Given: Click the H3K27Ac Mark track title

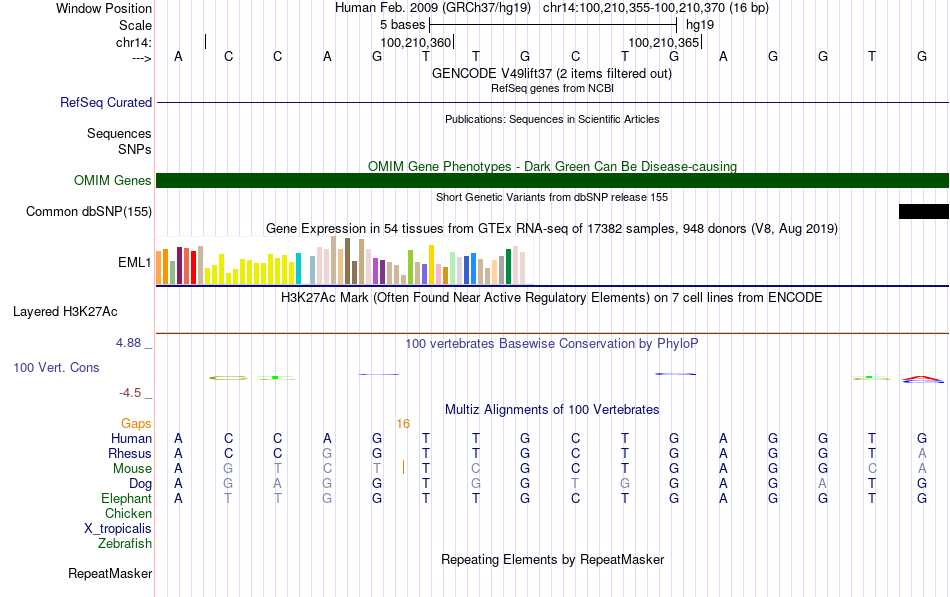Looking at the screenshot, I should 551,298.
